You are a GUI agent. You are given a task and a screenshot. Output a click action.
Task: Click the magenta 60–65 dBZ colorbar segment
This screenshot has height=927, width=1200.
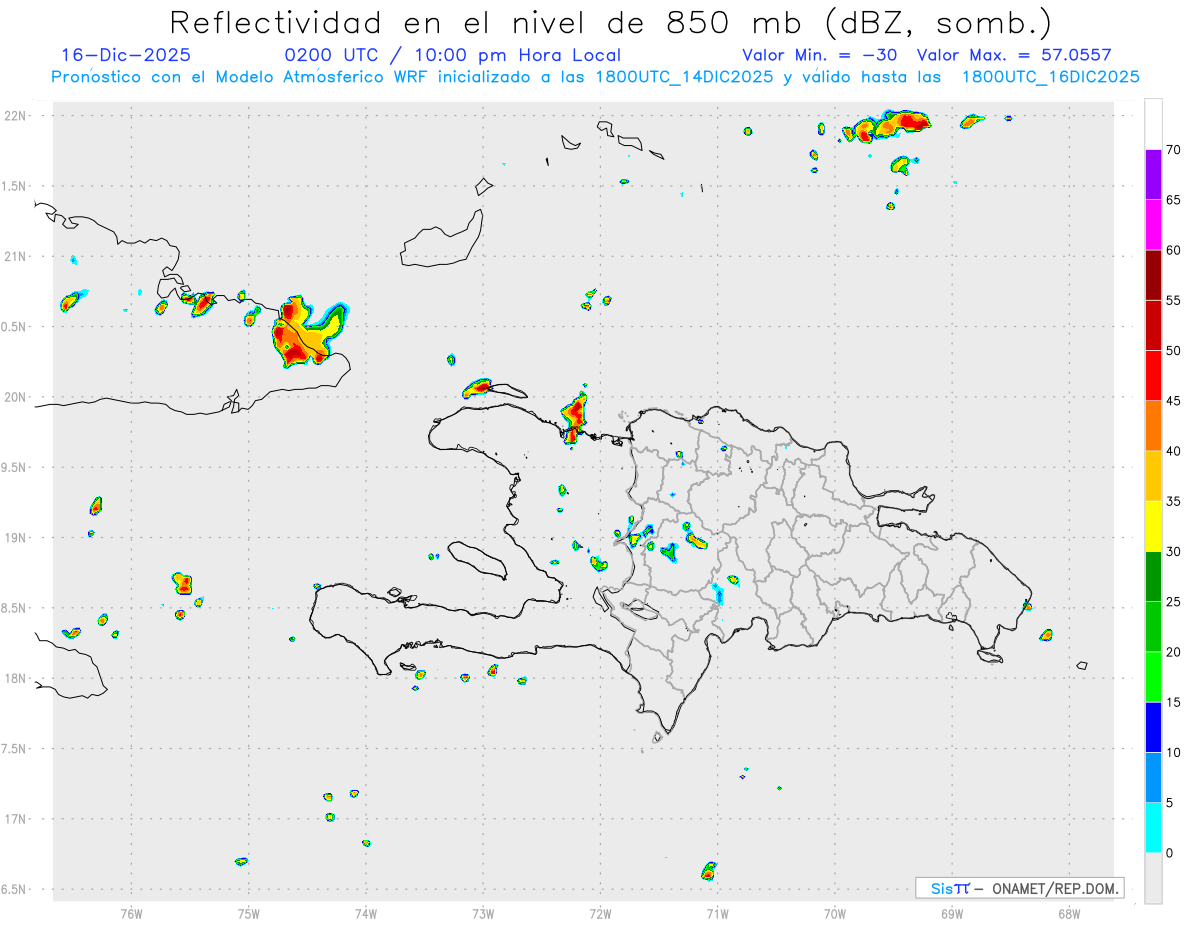[1153, 225]
